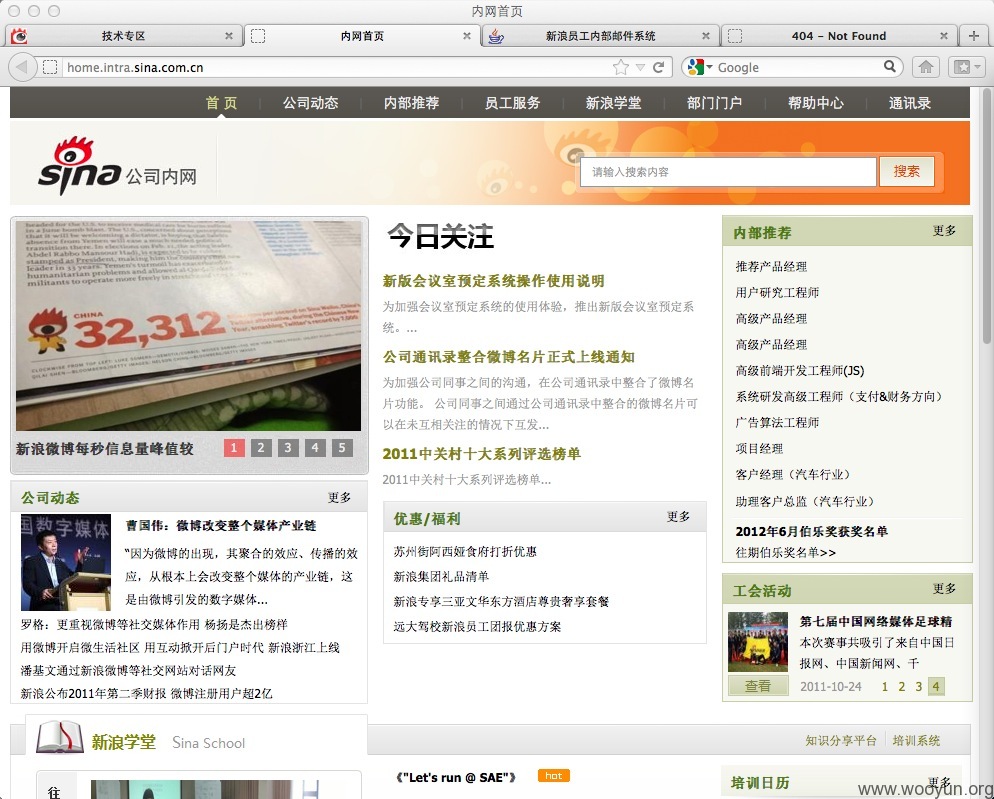Open 苏州街阿西娅食府打折优惠 link
The width and height of the screenshot is (994, 799).
(465, 552)
